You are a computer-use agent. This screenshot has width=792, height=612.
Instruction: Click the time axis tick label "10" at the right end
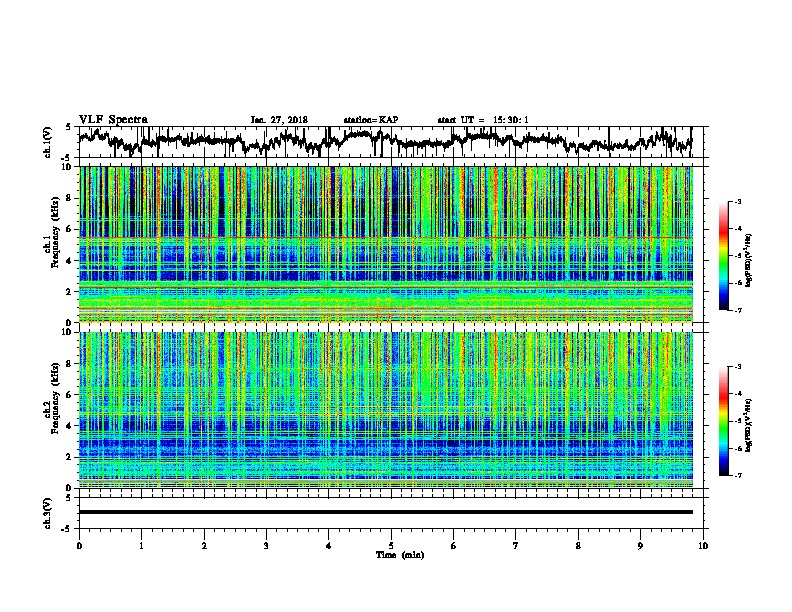point(703,545)
